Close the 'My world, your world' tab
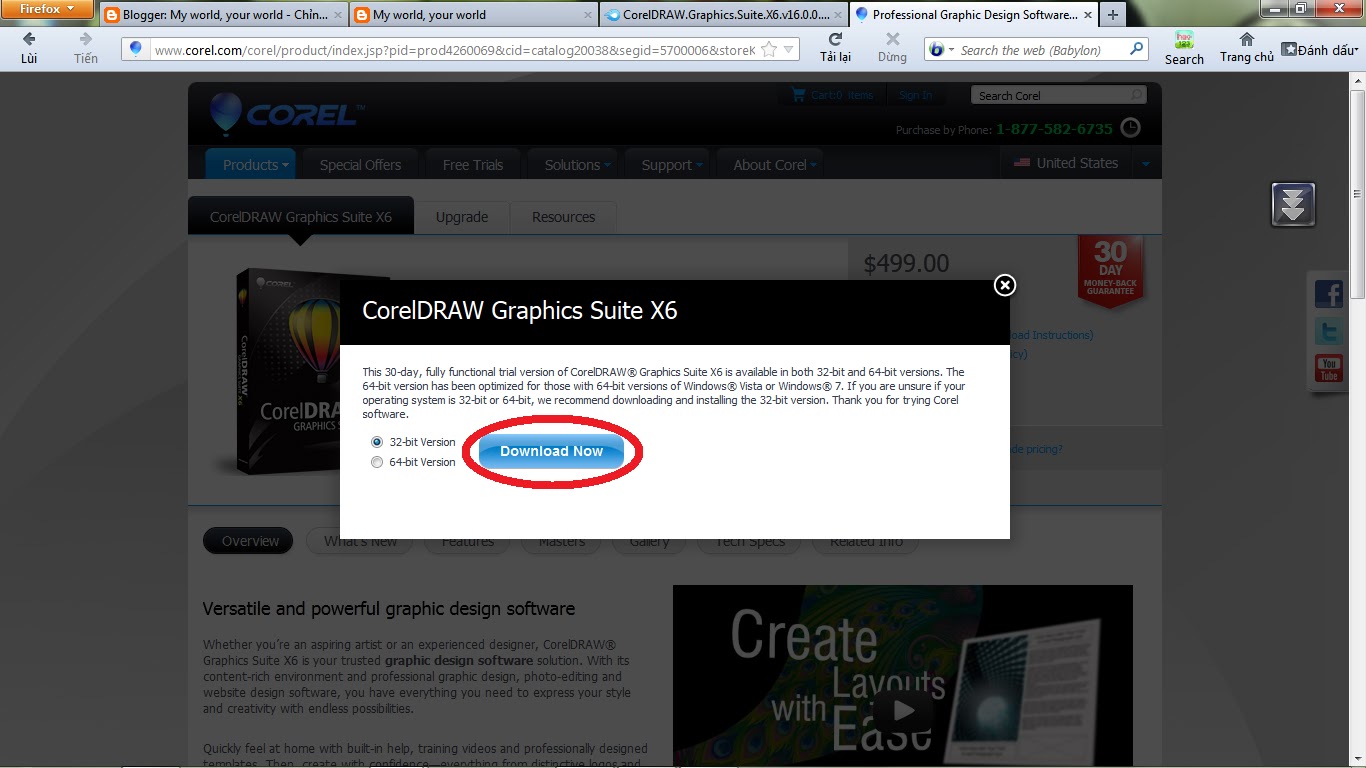 (587, 16)
